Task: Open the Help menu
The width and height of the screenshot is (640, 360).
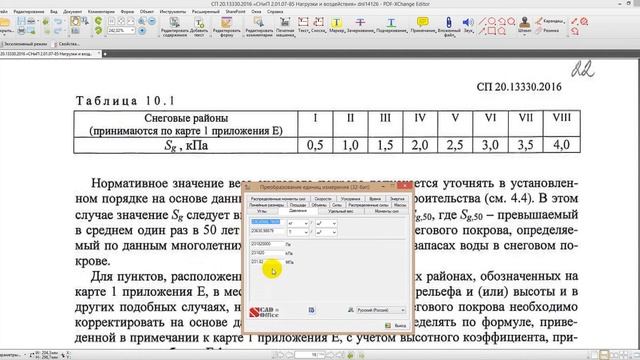Action: click(x=275, y=12)
